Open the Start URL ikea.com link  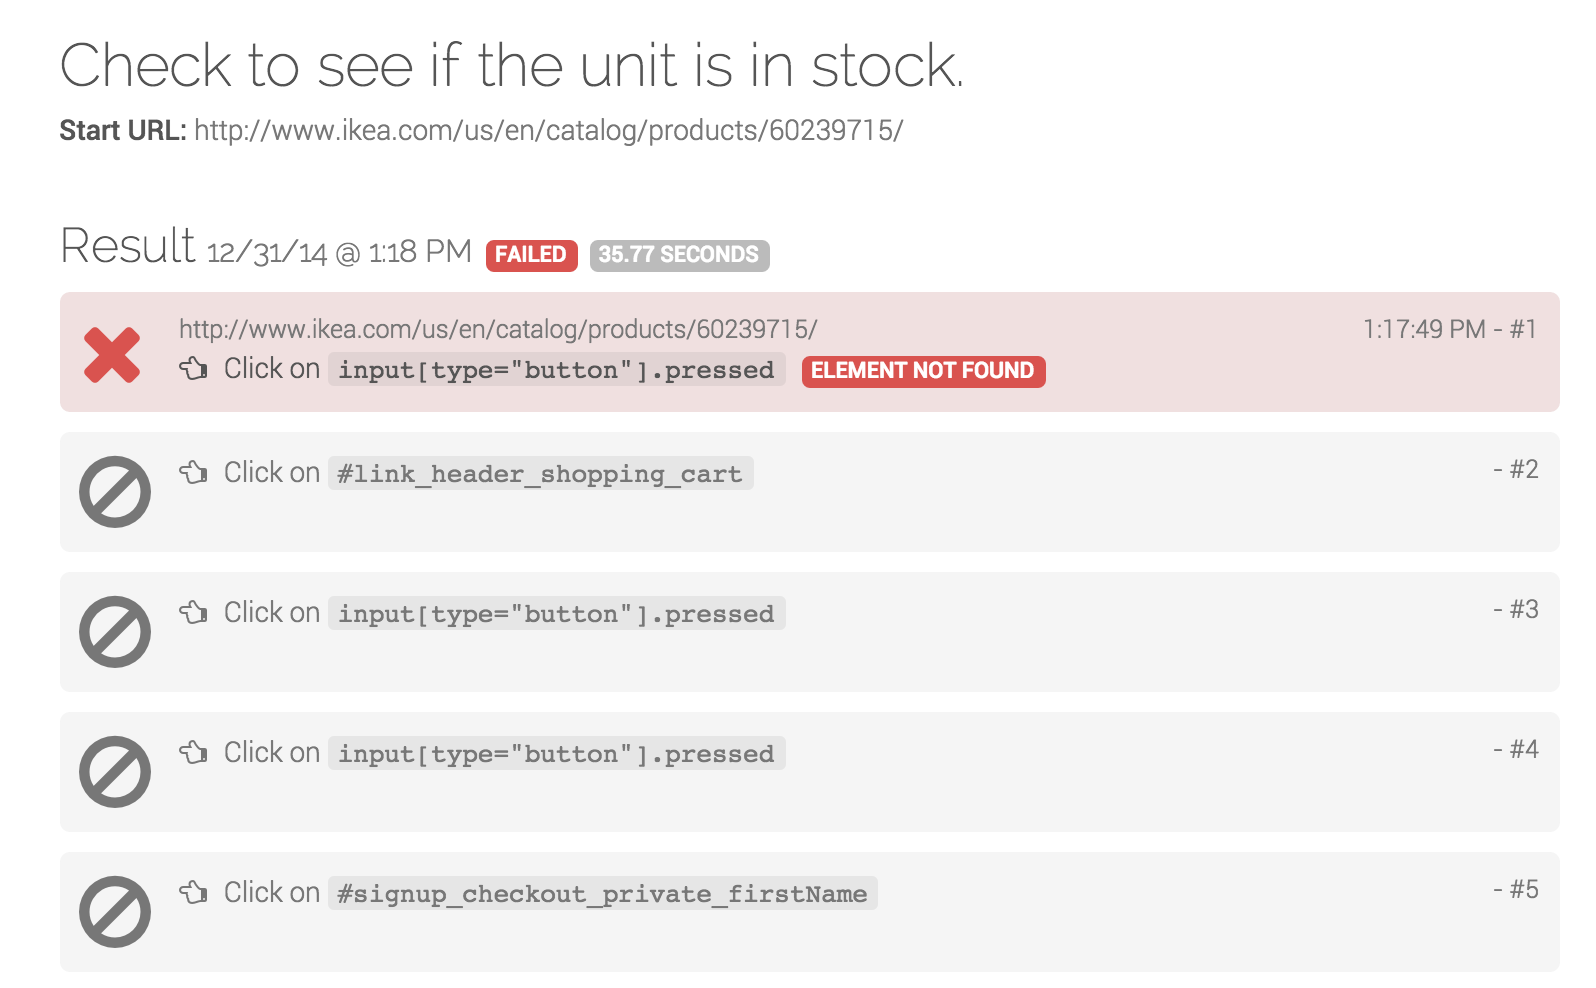[x=549, y=131]
